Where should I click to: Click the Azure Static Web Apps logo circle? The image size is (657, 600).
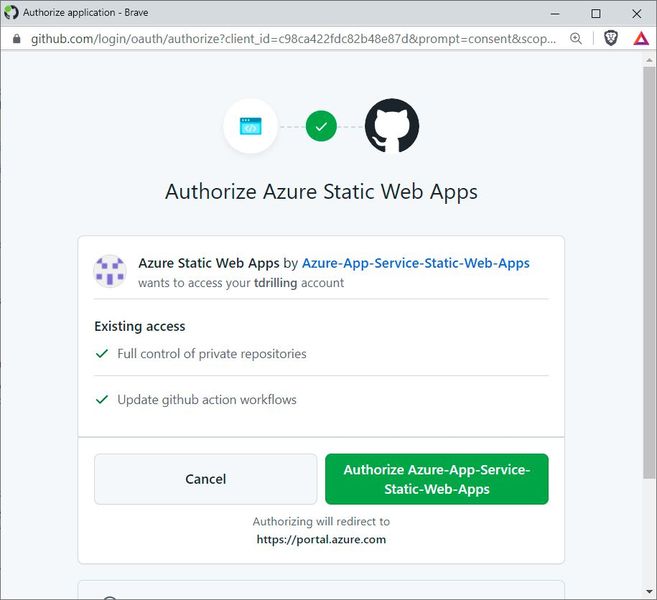[x=251, y=126]
